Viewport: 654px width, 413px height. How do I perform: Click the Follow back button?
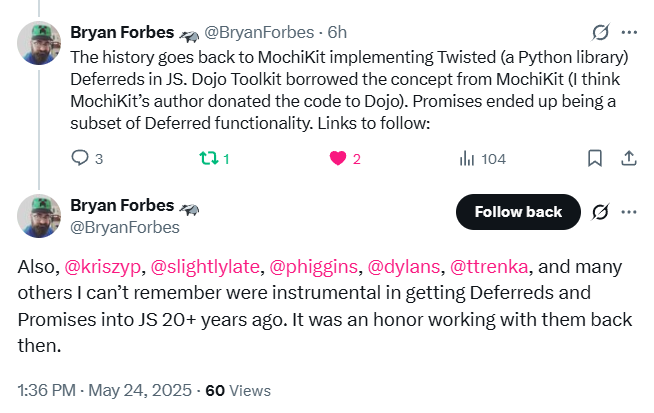518,212
